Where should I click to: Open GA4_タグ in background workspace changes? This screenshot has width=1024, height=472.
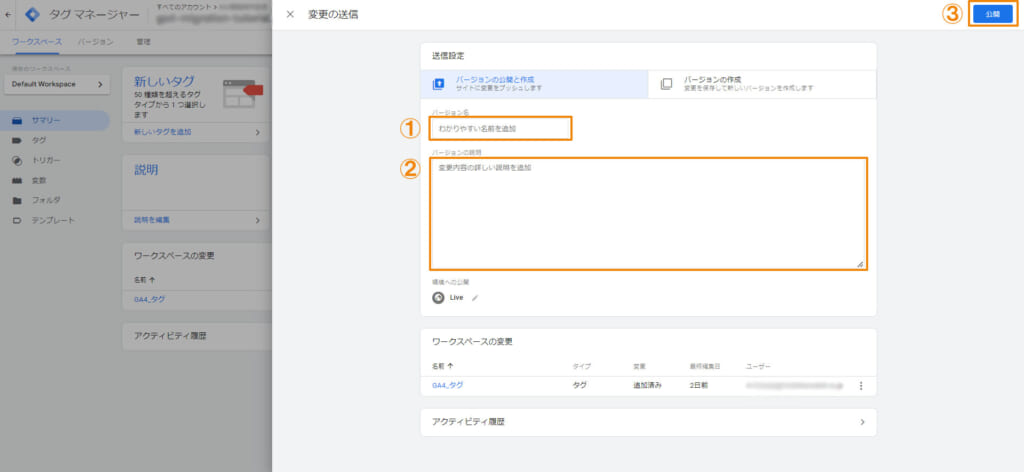[149, 299]
